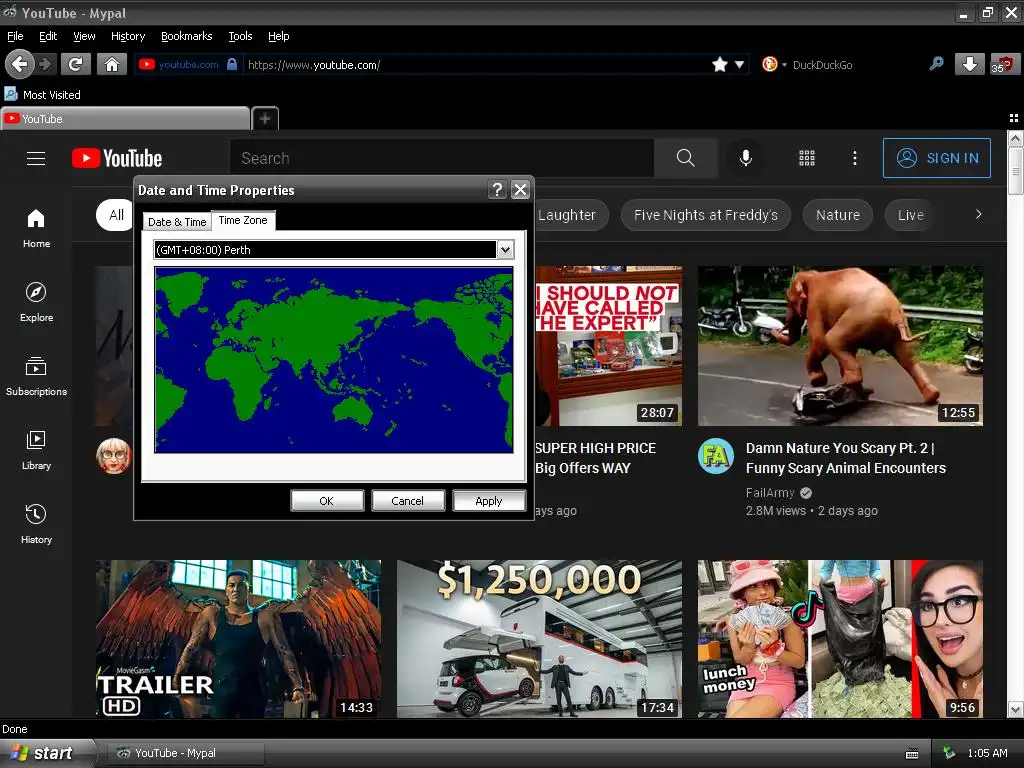Click Cancel in Date and Time Properties
The height and width of the screenshot is (768, 1024).
point(408,501)
